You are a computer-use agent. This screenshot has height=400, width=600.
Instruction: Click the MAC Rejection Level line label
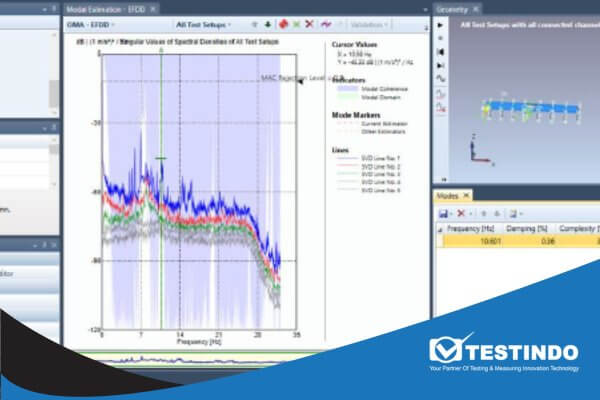302,78
